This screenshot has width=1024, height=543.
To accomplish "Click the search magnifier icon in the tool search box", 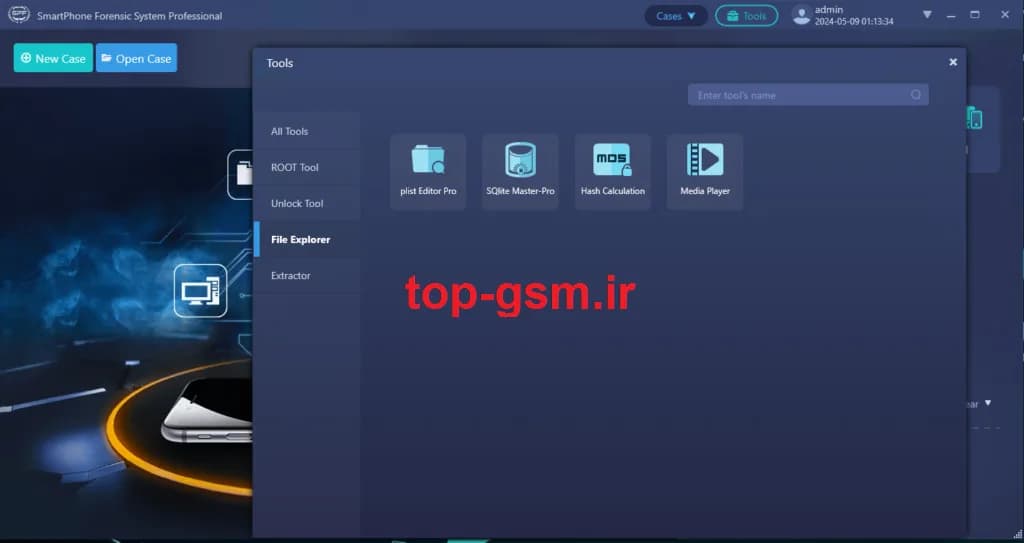I will 916,95.
